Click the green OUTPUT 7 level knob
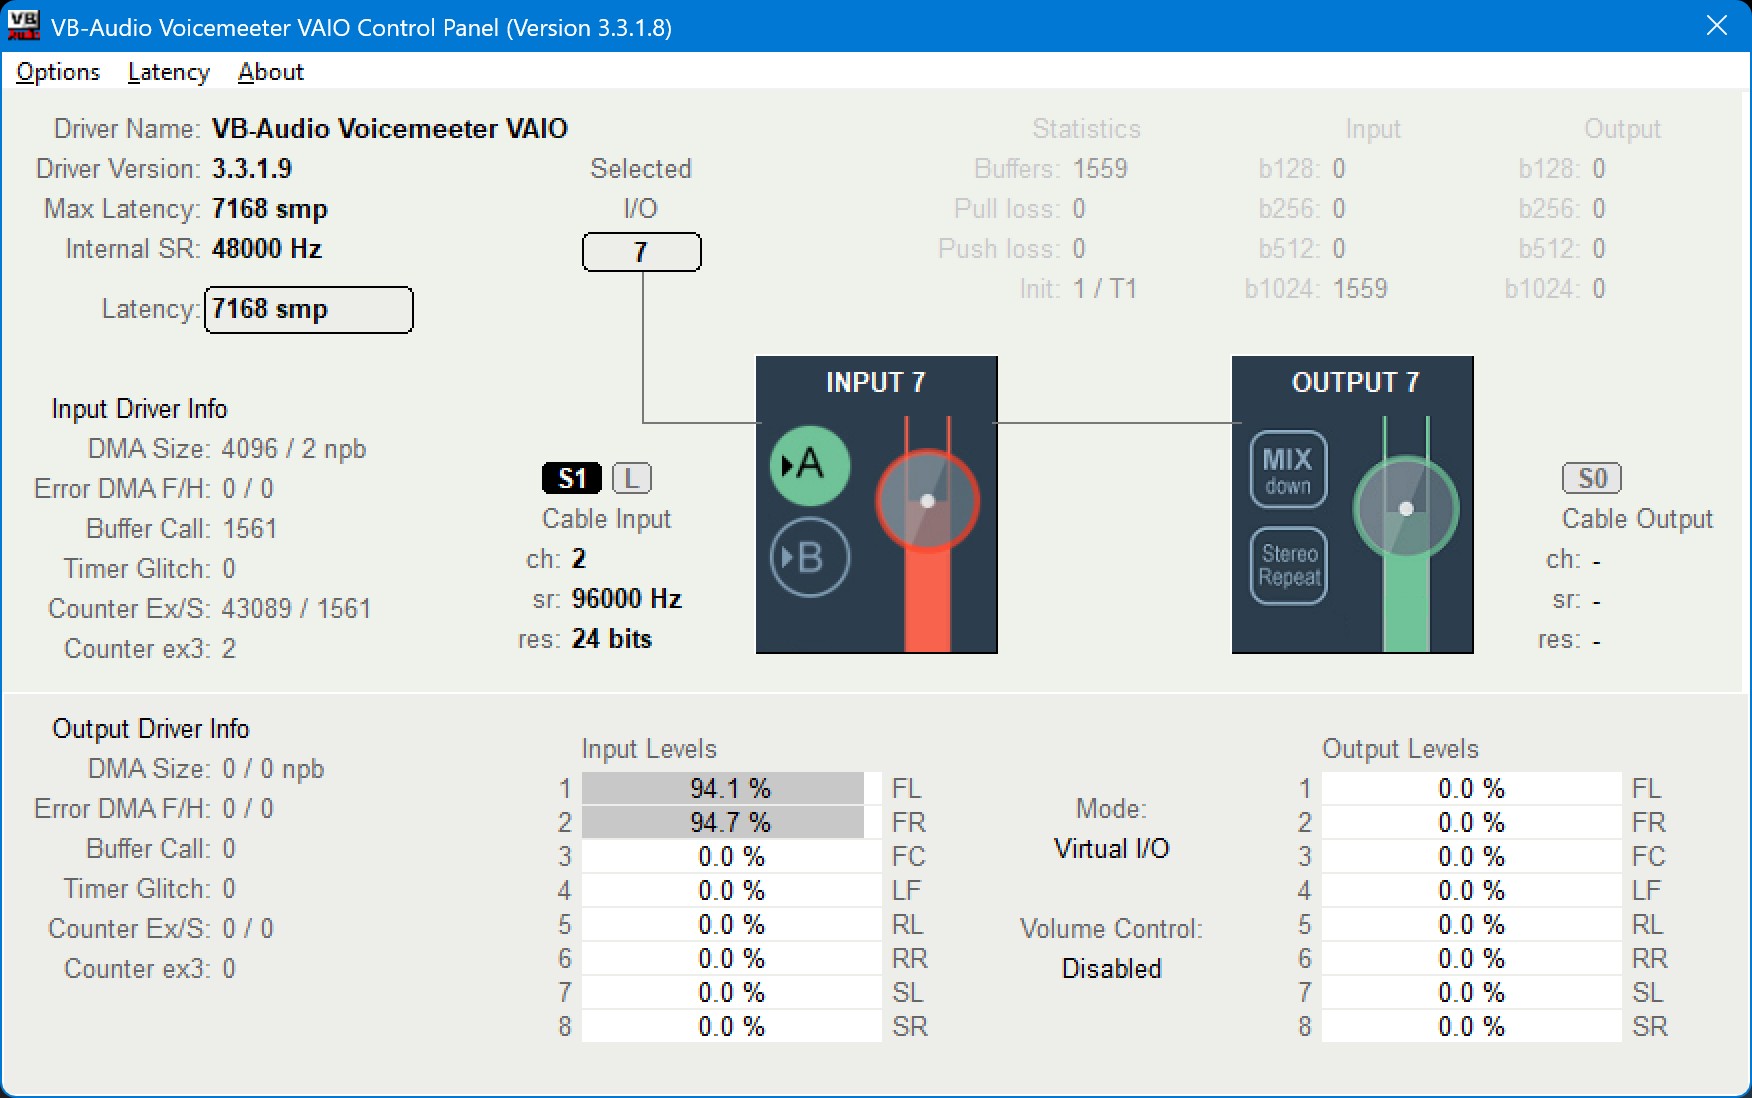The height and width of the screenshot is (1098, 1752). [1406, 508]
